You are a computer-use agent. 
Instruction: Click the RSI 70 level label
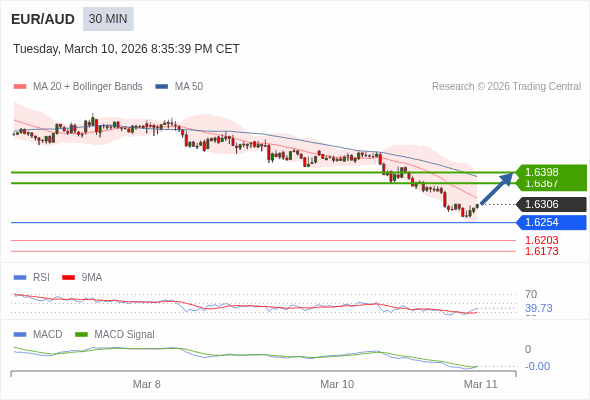[531, 294]
